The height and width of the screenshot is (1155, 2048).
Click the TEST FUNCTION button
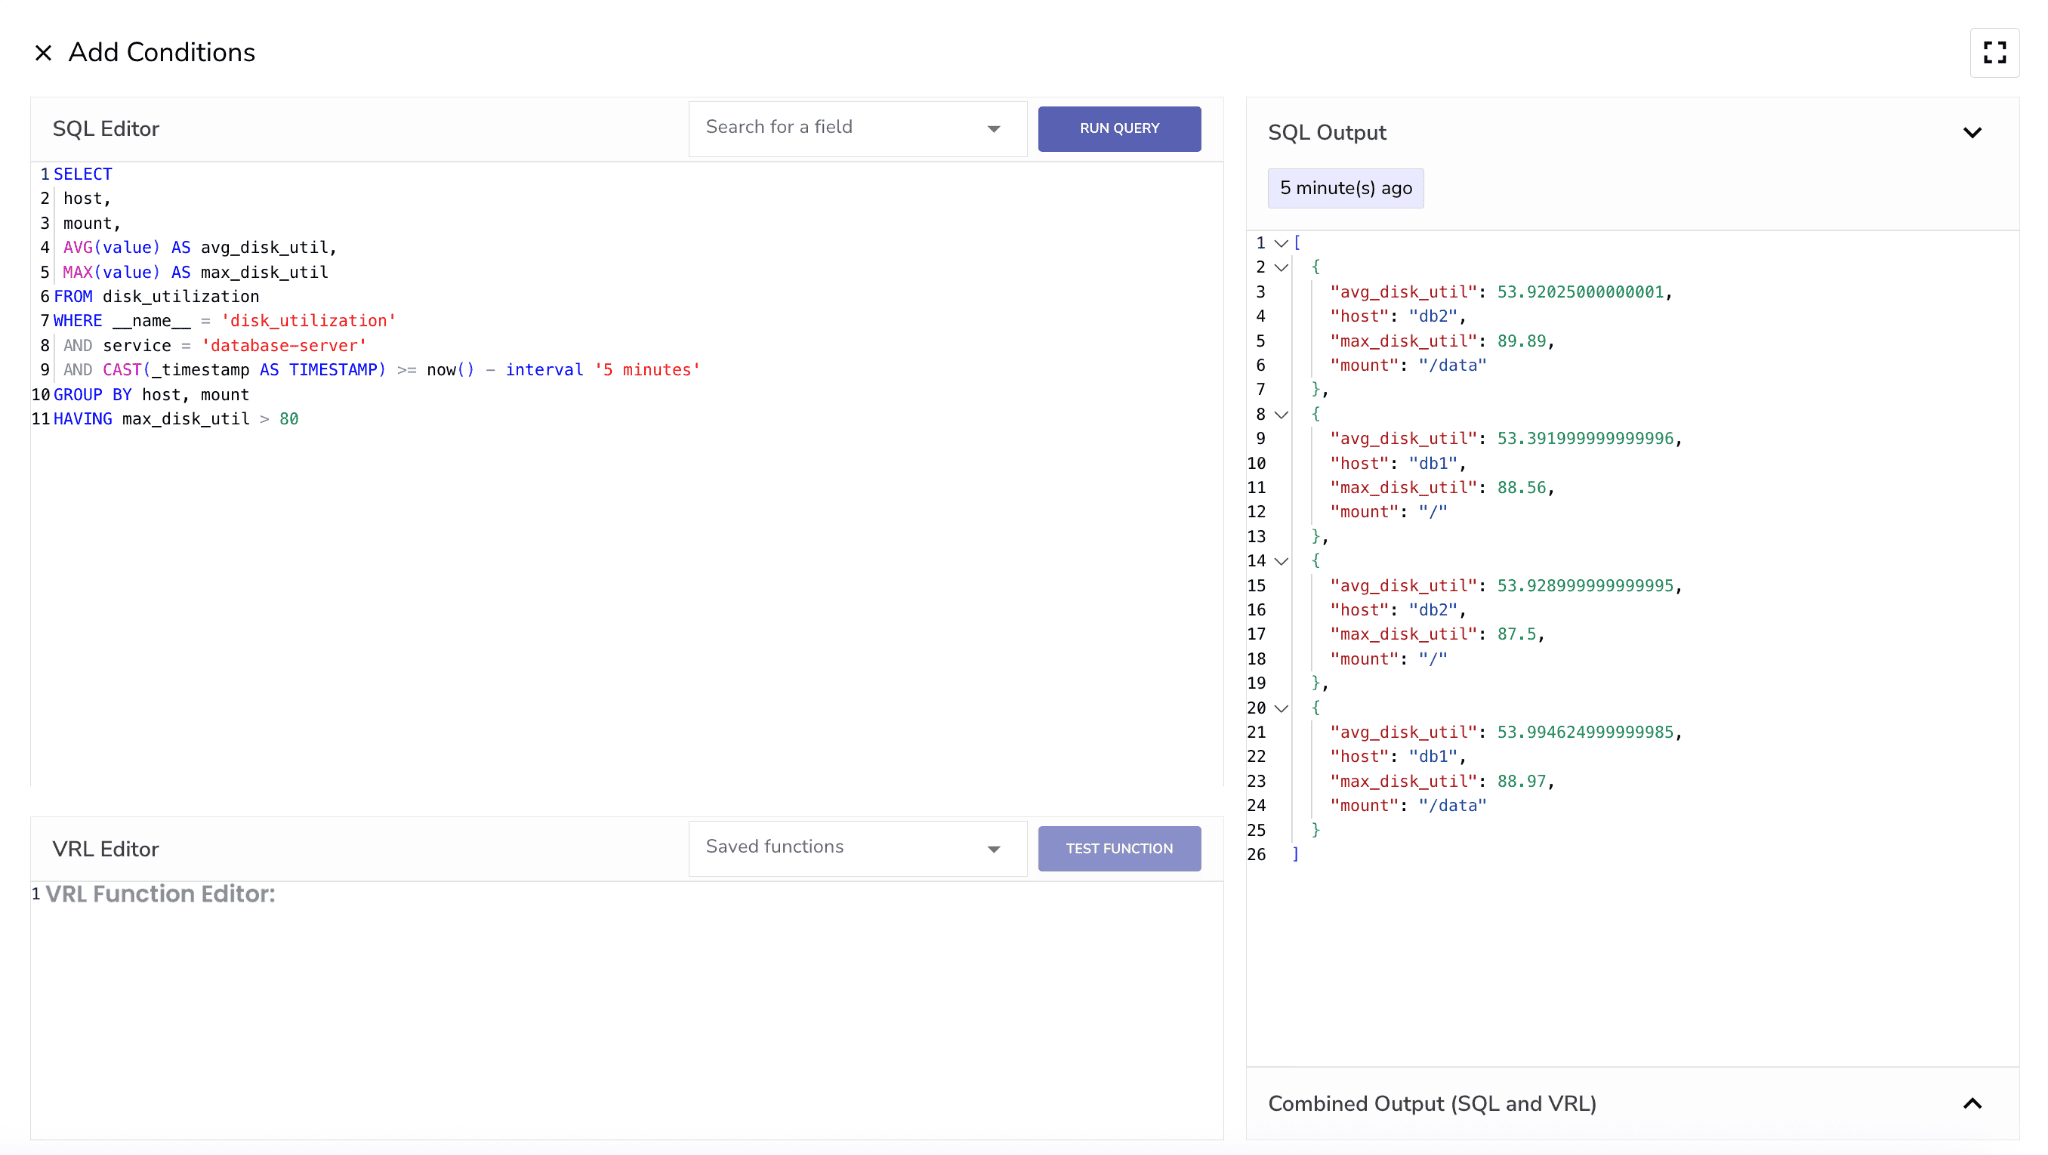pyautogui.click(x=1119, y=849)
